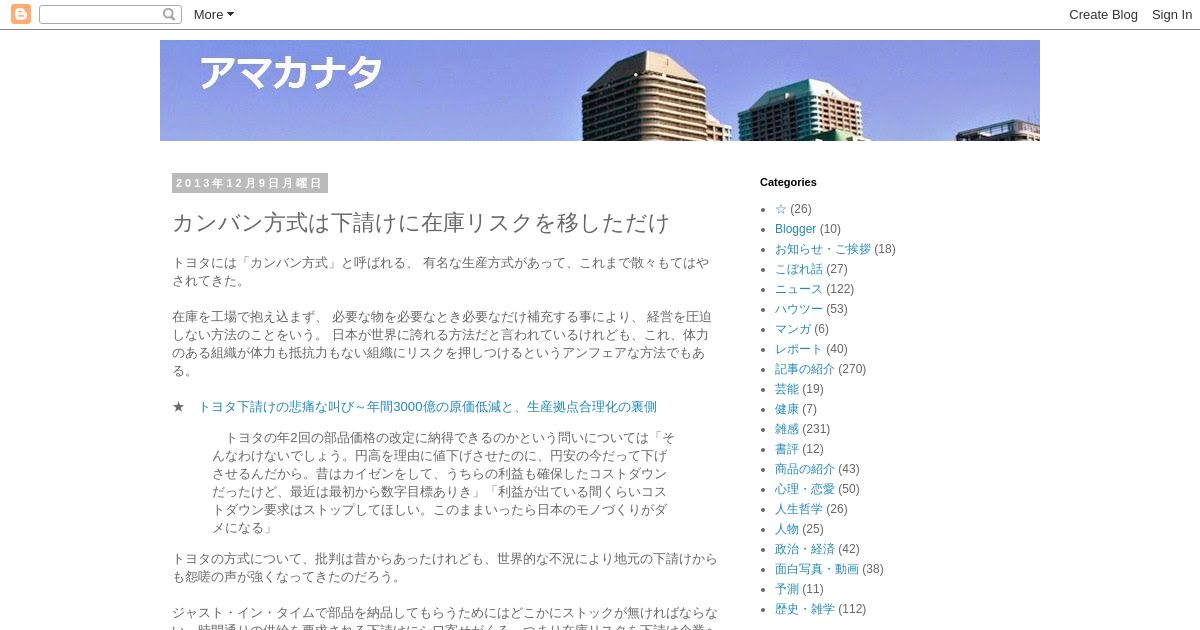Open the 歴史・雑学 category
The width and height of the screenshot is (1200, 630).
[805, 609]
